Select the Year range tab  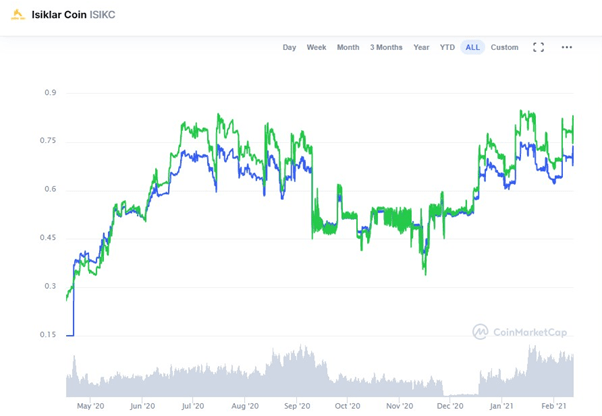pyautogui.click(x=421, y=47)
